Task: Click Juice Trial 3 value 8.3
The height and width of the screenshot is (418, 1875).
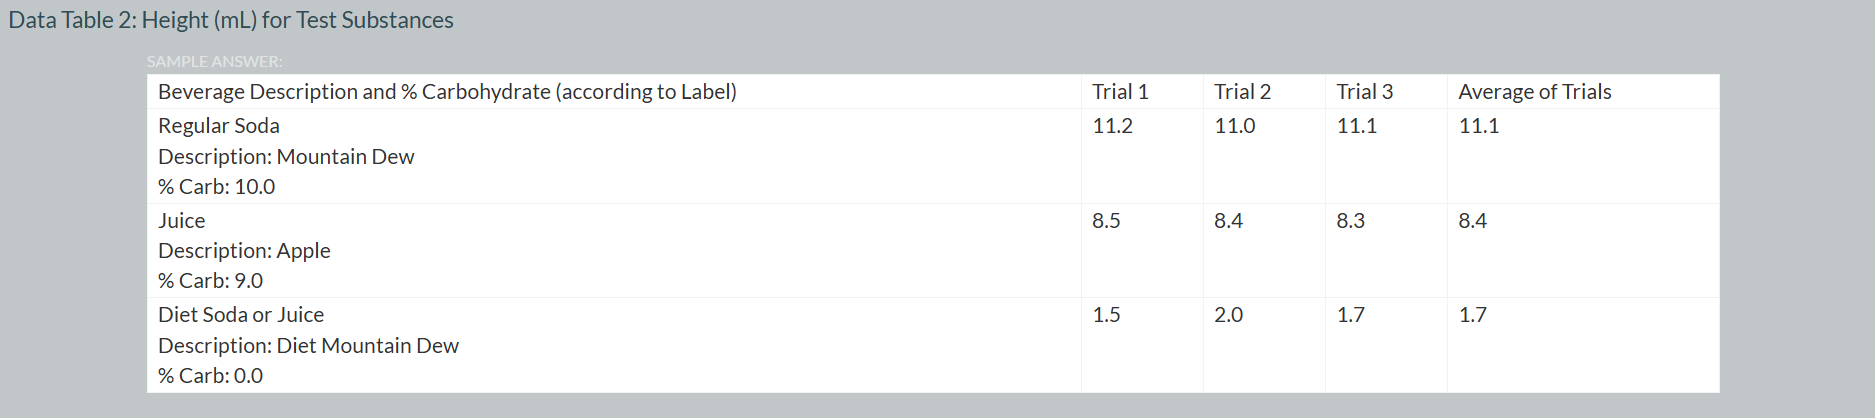Action: [x=1350, y=221]
